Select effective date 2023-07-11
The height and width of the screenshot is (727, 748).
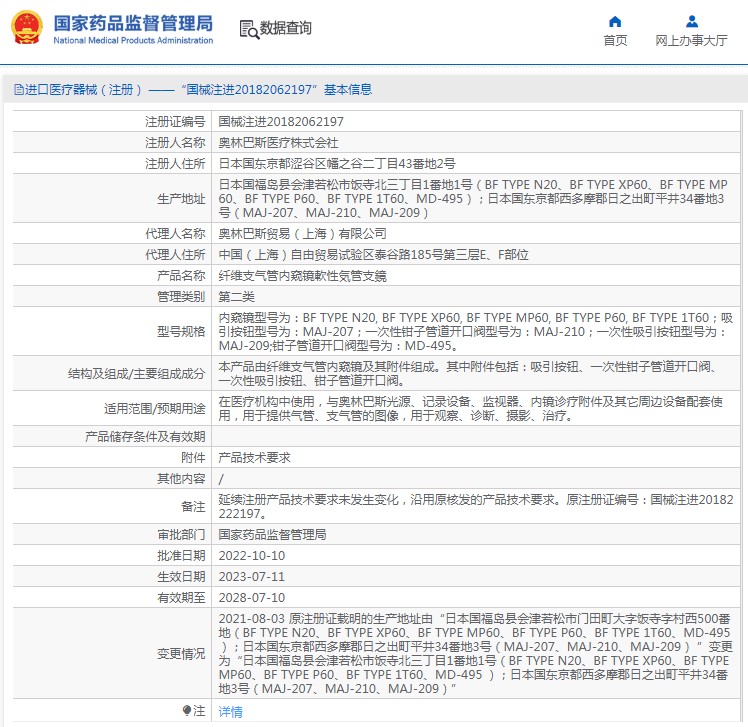click(x=251, y=577)
